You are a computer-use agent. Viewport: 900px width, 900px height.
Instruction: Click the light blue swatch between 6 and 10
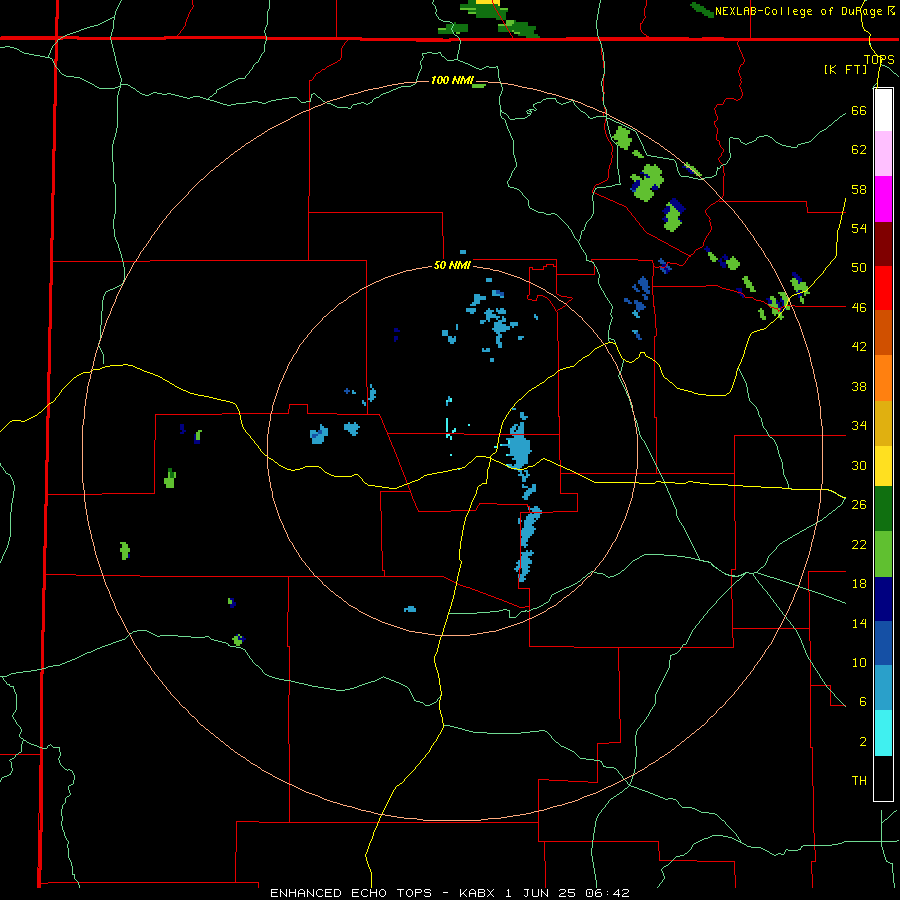pyautogui.click(x=883, y=688)
